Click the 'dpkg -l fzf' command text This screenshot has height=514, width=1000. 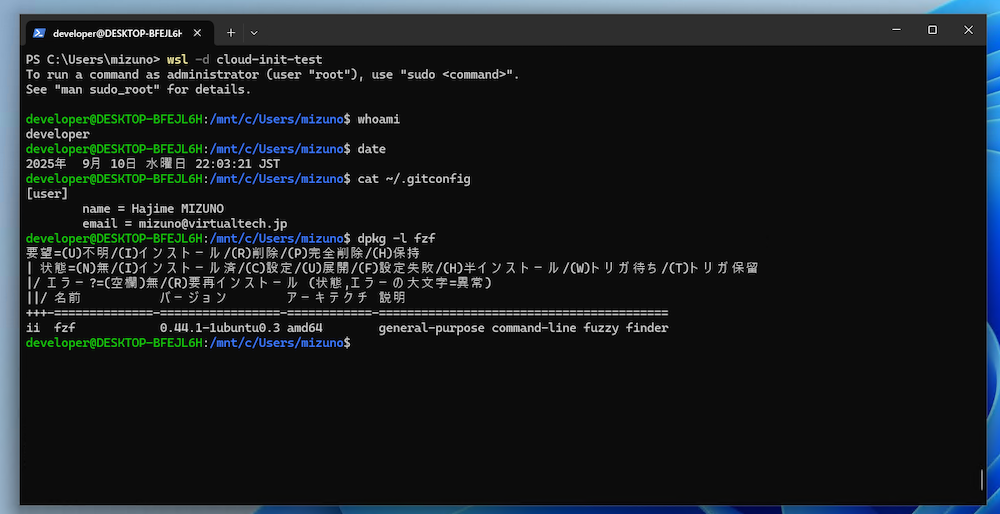click(396, 239)
